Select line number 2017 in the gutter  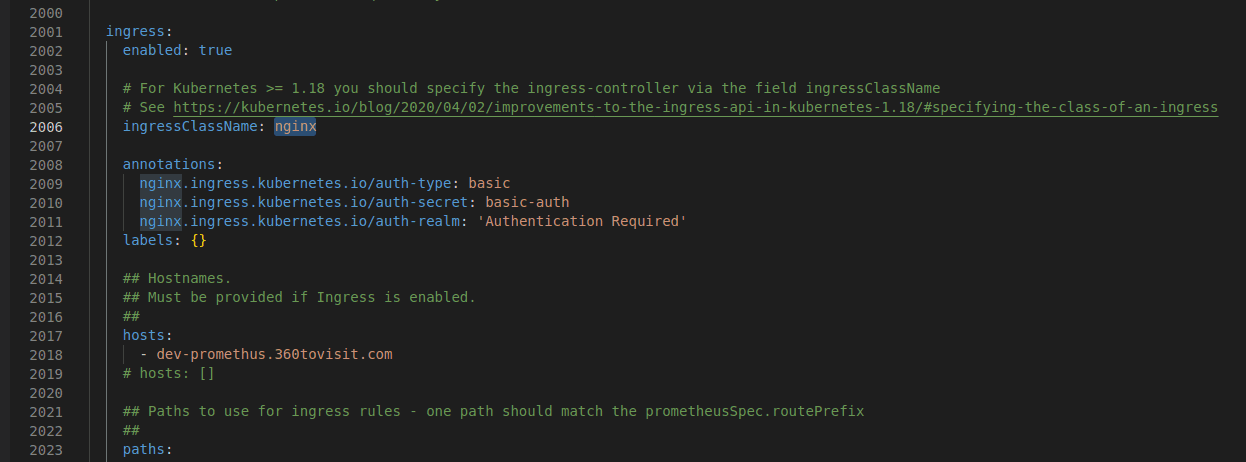pyautogui.click(x=46, y=336)
